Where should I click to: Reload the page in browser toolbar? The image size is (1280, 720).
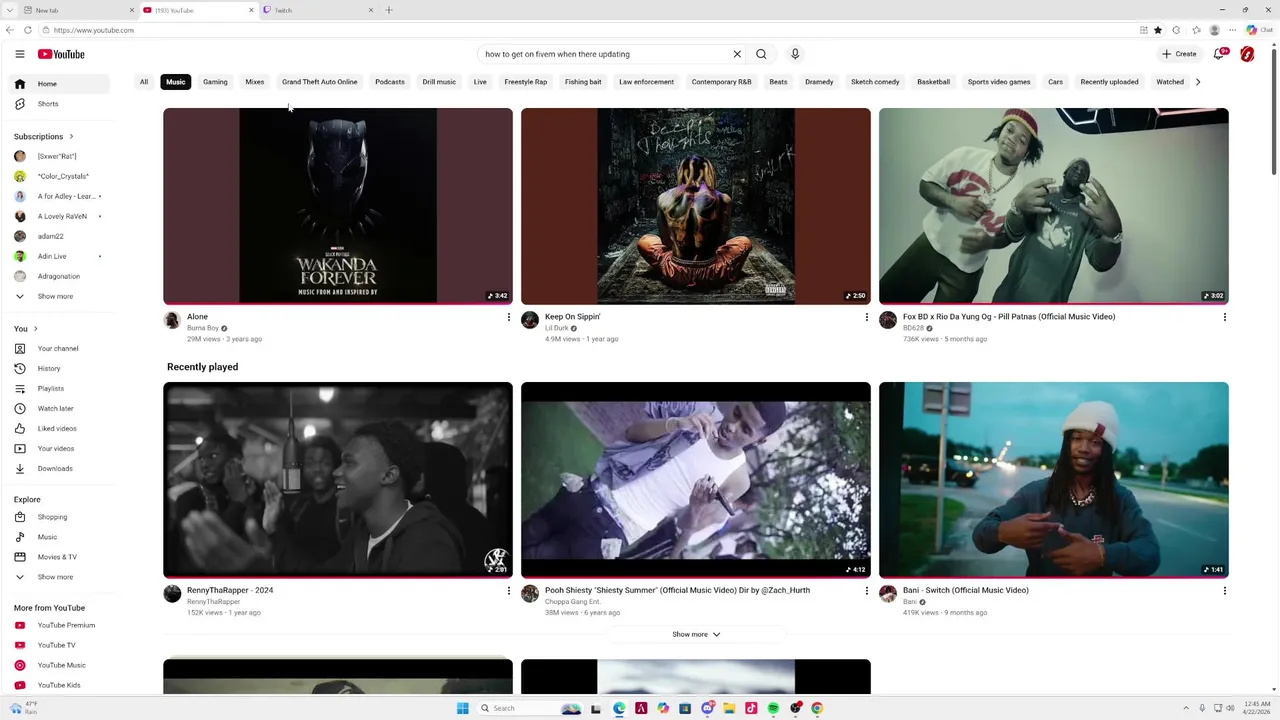27,30
